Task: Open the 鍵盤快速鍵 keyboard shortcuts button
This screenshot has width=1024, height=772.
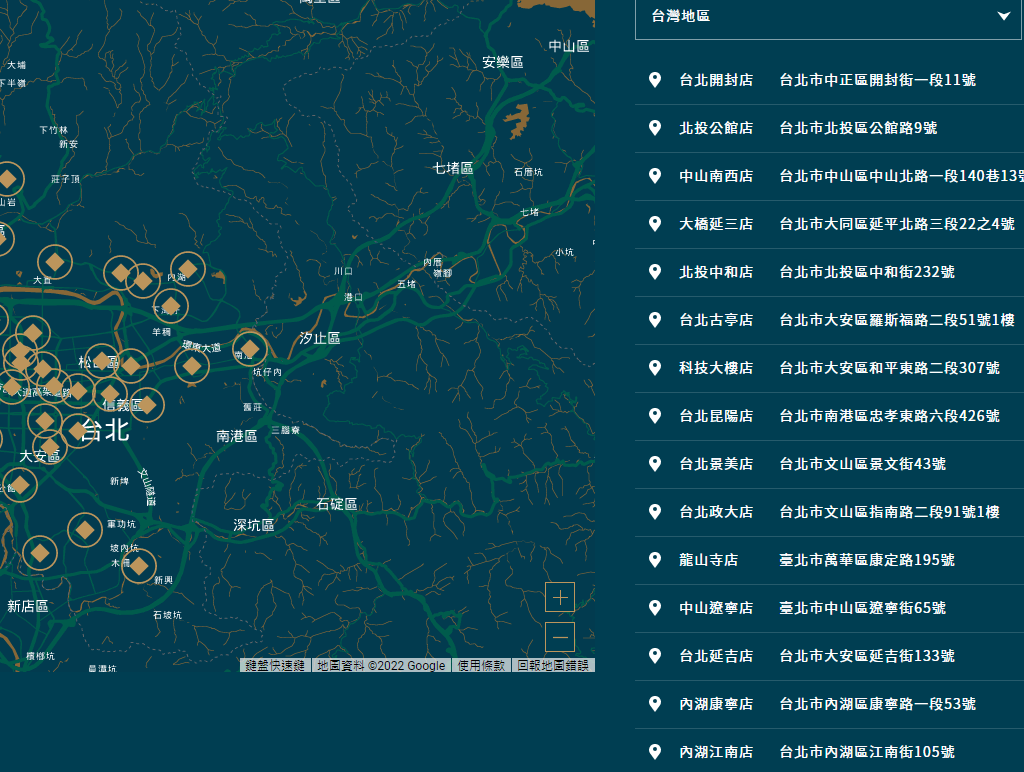Action: [x=276, y=665]
